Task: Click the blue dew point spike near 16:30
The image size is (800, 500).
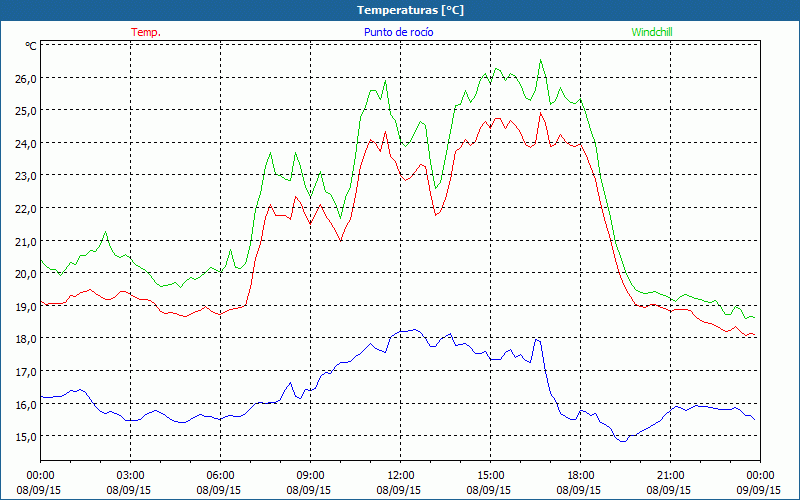Action: point(537,340)
